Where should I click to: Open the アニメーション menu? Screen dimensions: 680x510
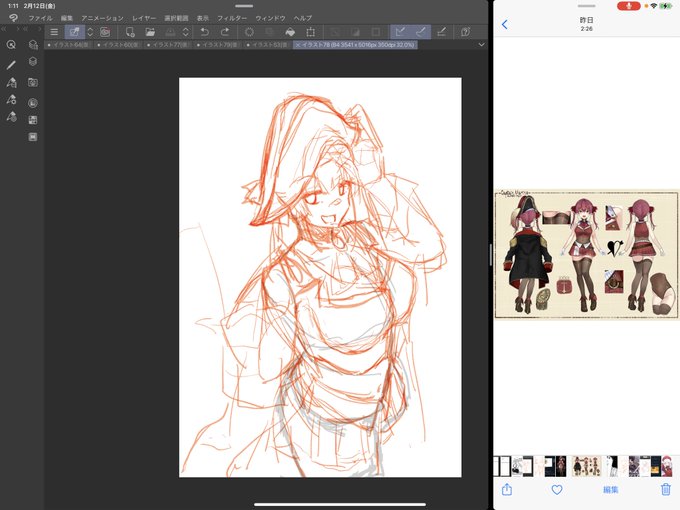coord(102,18)
